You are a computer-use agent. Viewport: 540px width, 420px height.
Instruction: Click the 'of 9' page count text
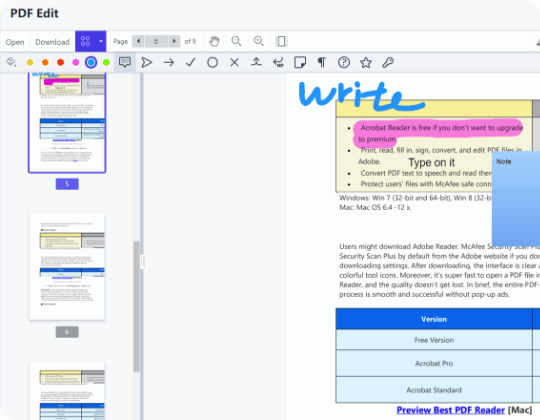[190, 41]
